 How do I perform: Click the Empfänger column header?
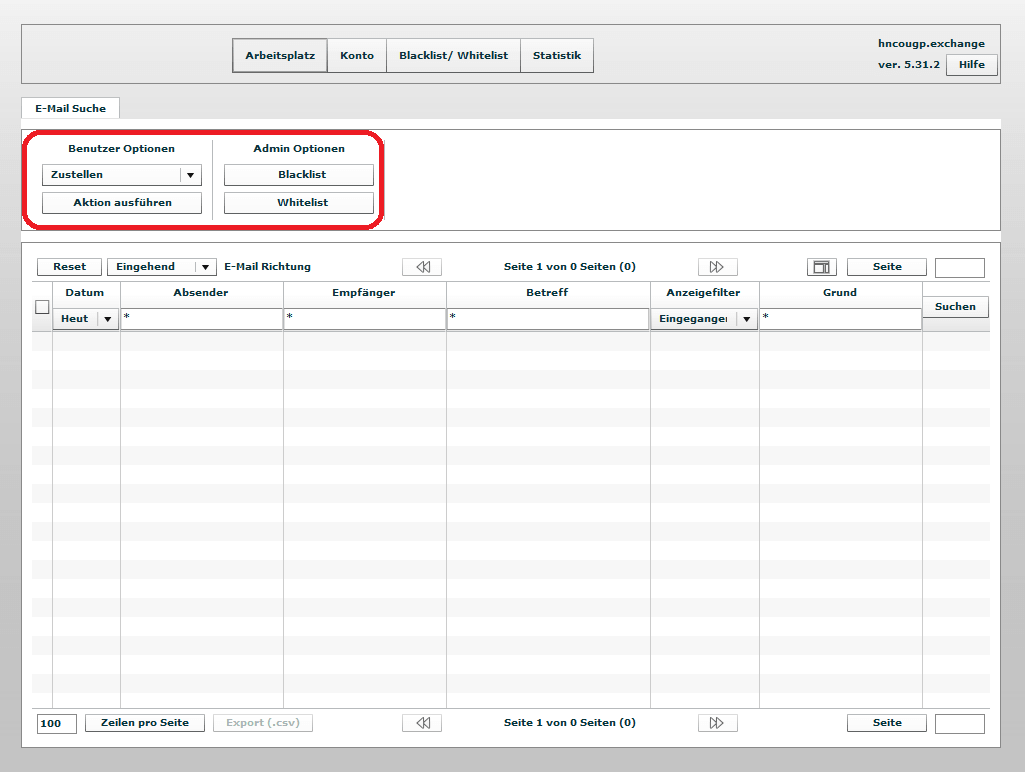click(363, 293)
